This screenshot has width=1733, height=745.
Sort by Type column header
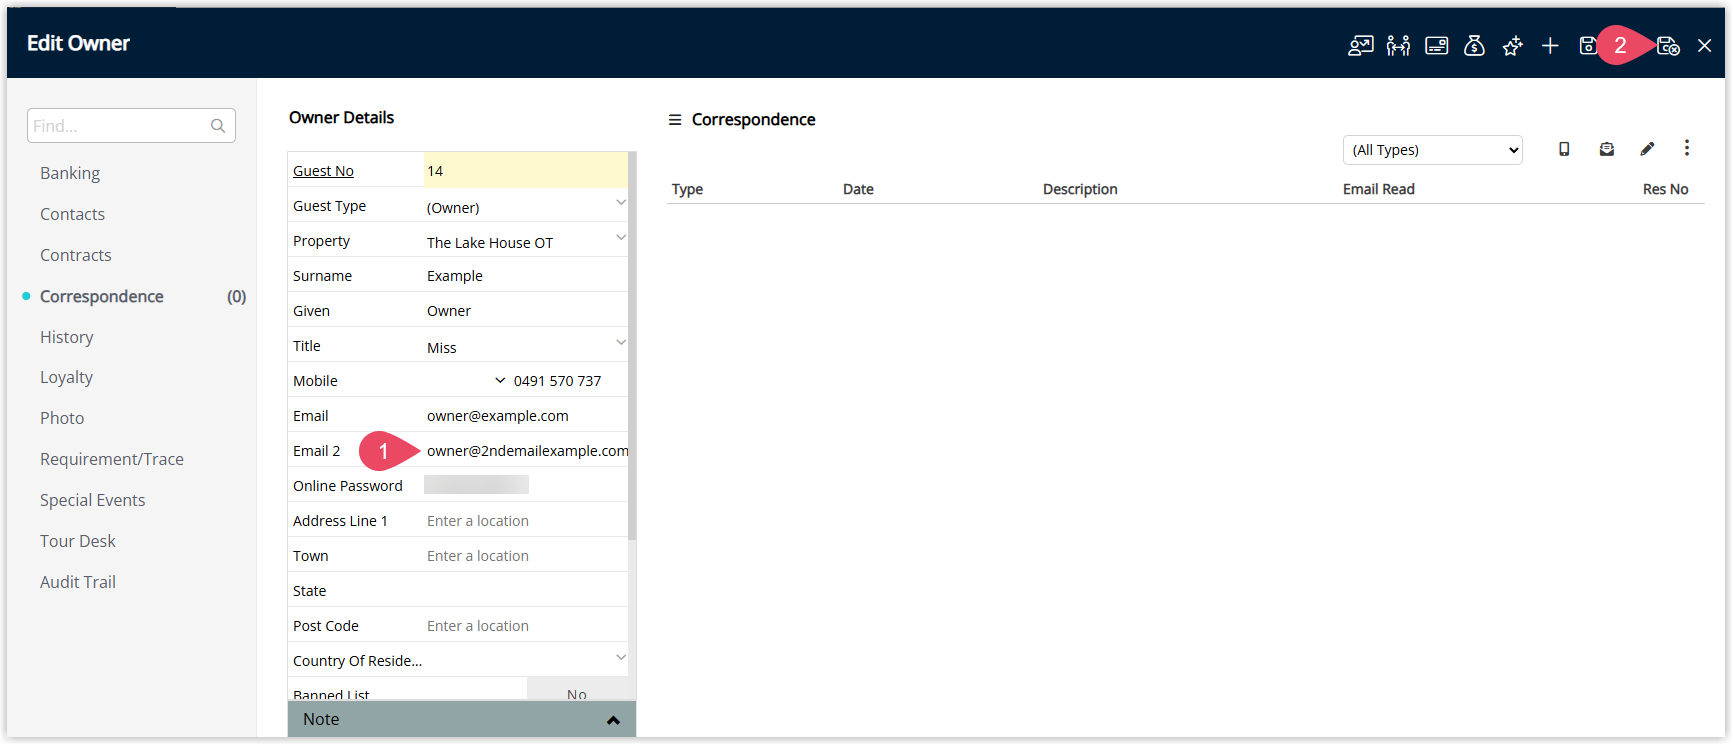pos(687,189)
